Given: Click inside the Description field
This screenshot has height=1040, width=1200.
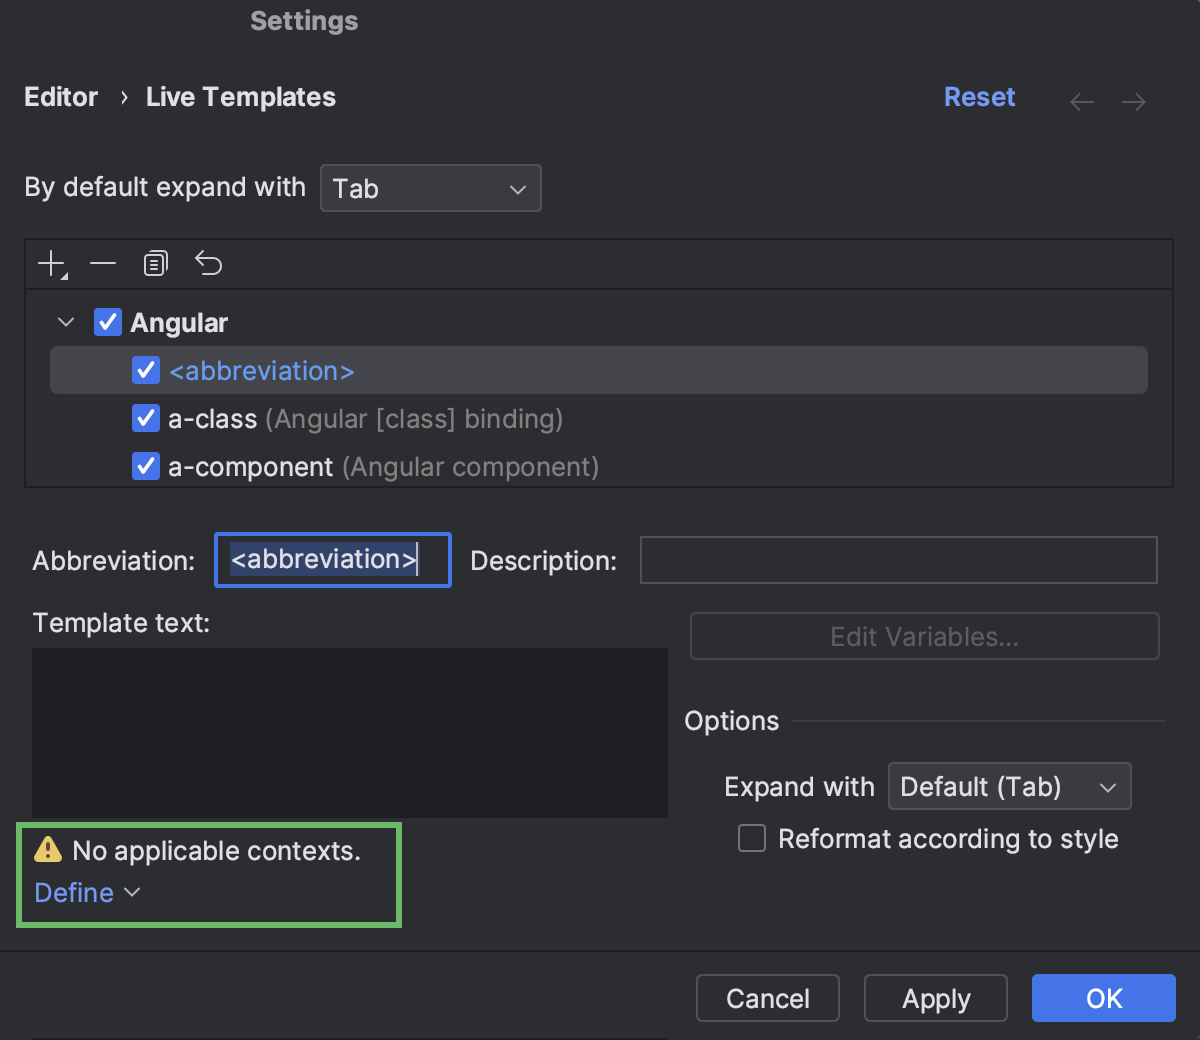Looking at the screenshot, I should pos(897,560).
